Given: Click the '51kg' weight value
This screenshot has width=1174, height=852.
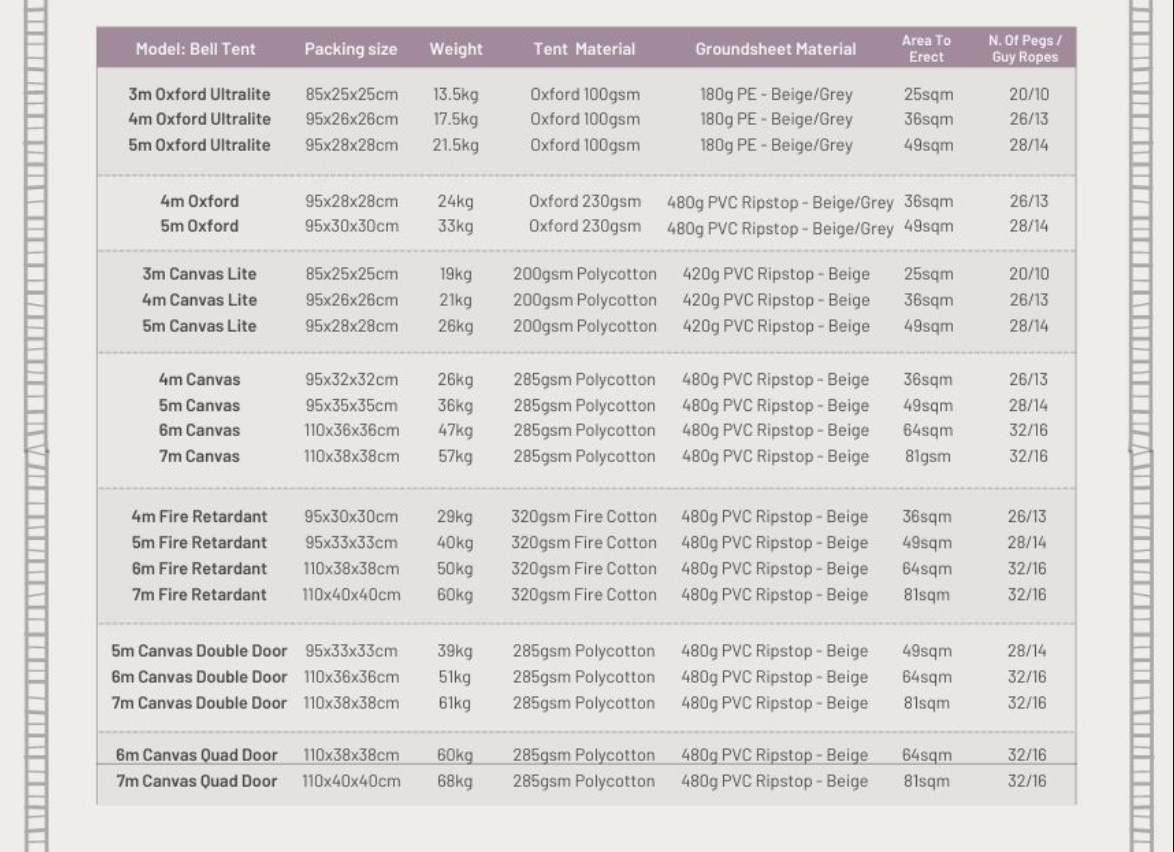Looking at the screenshot, I should coord(455,678).
